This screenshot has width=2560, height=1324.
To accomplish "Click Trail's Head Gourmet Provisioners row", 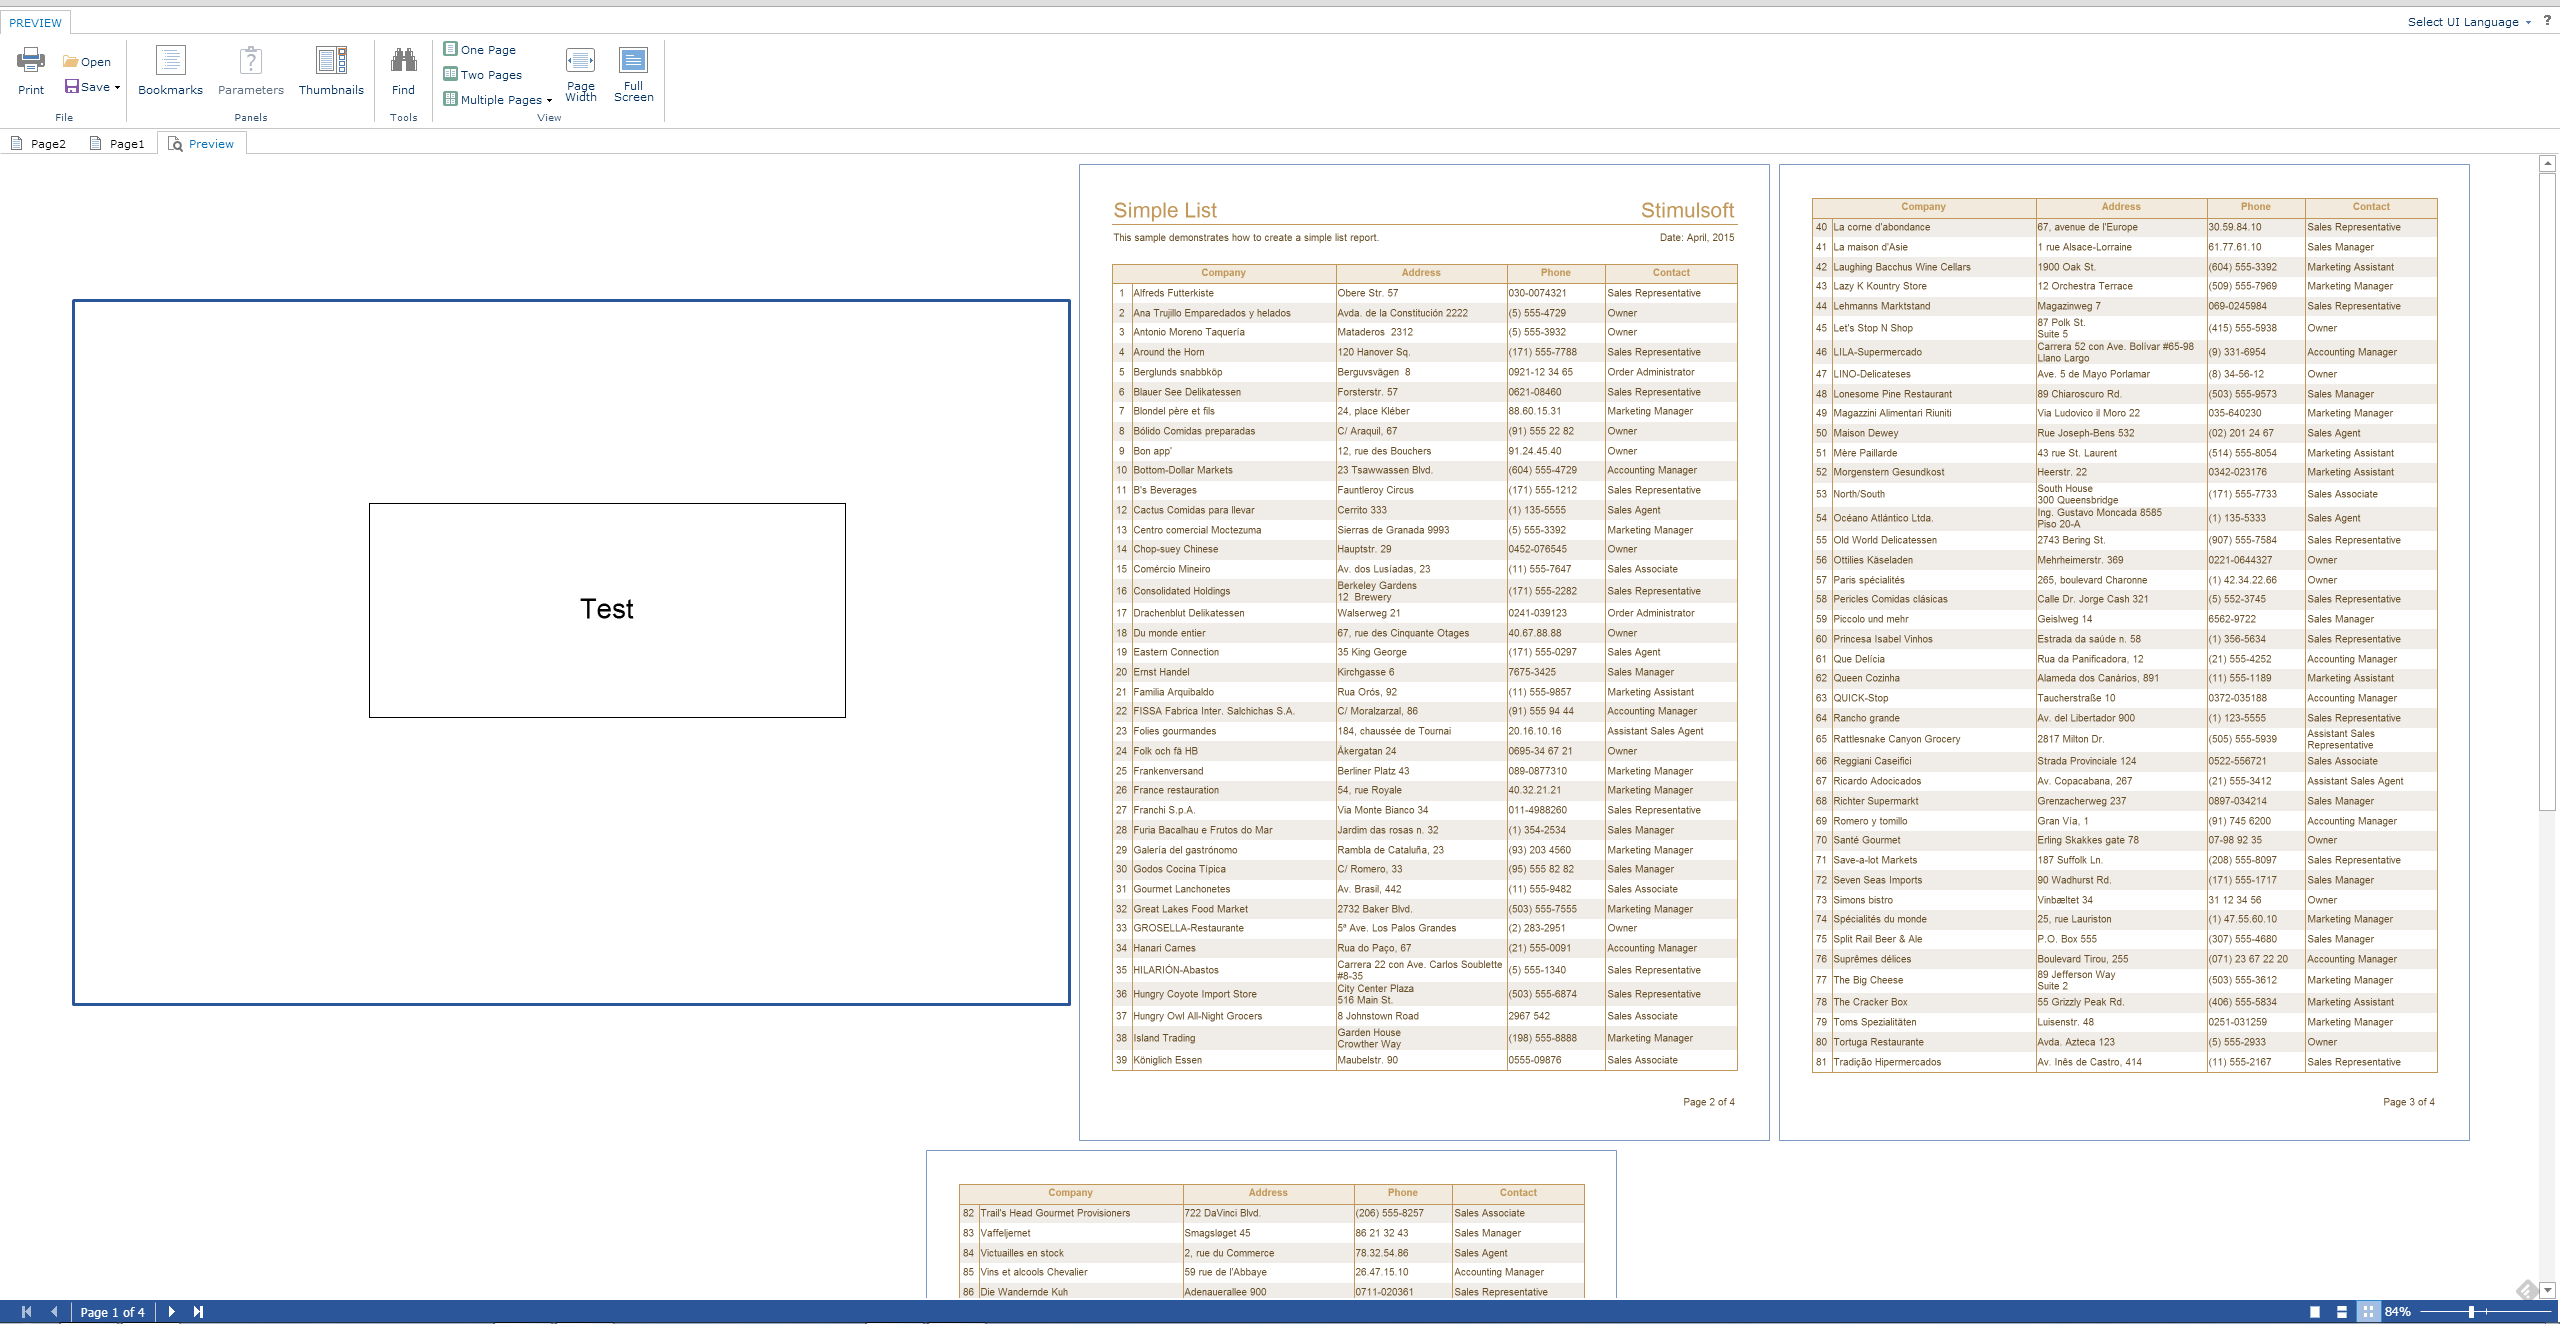I will [1271, 1213].
